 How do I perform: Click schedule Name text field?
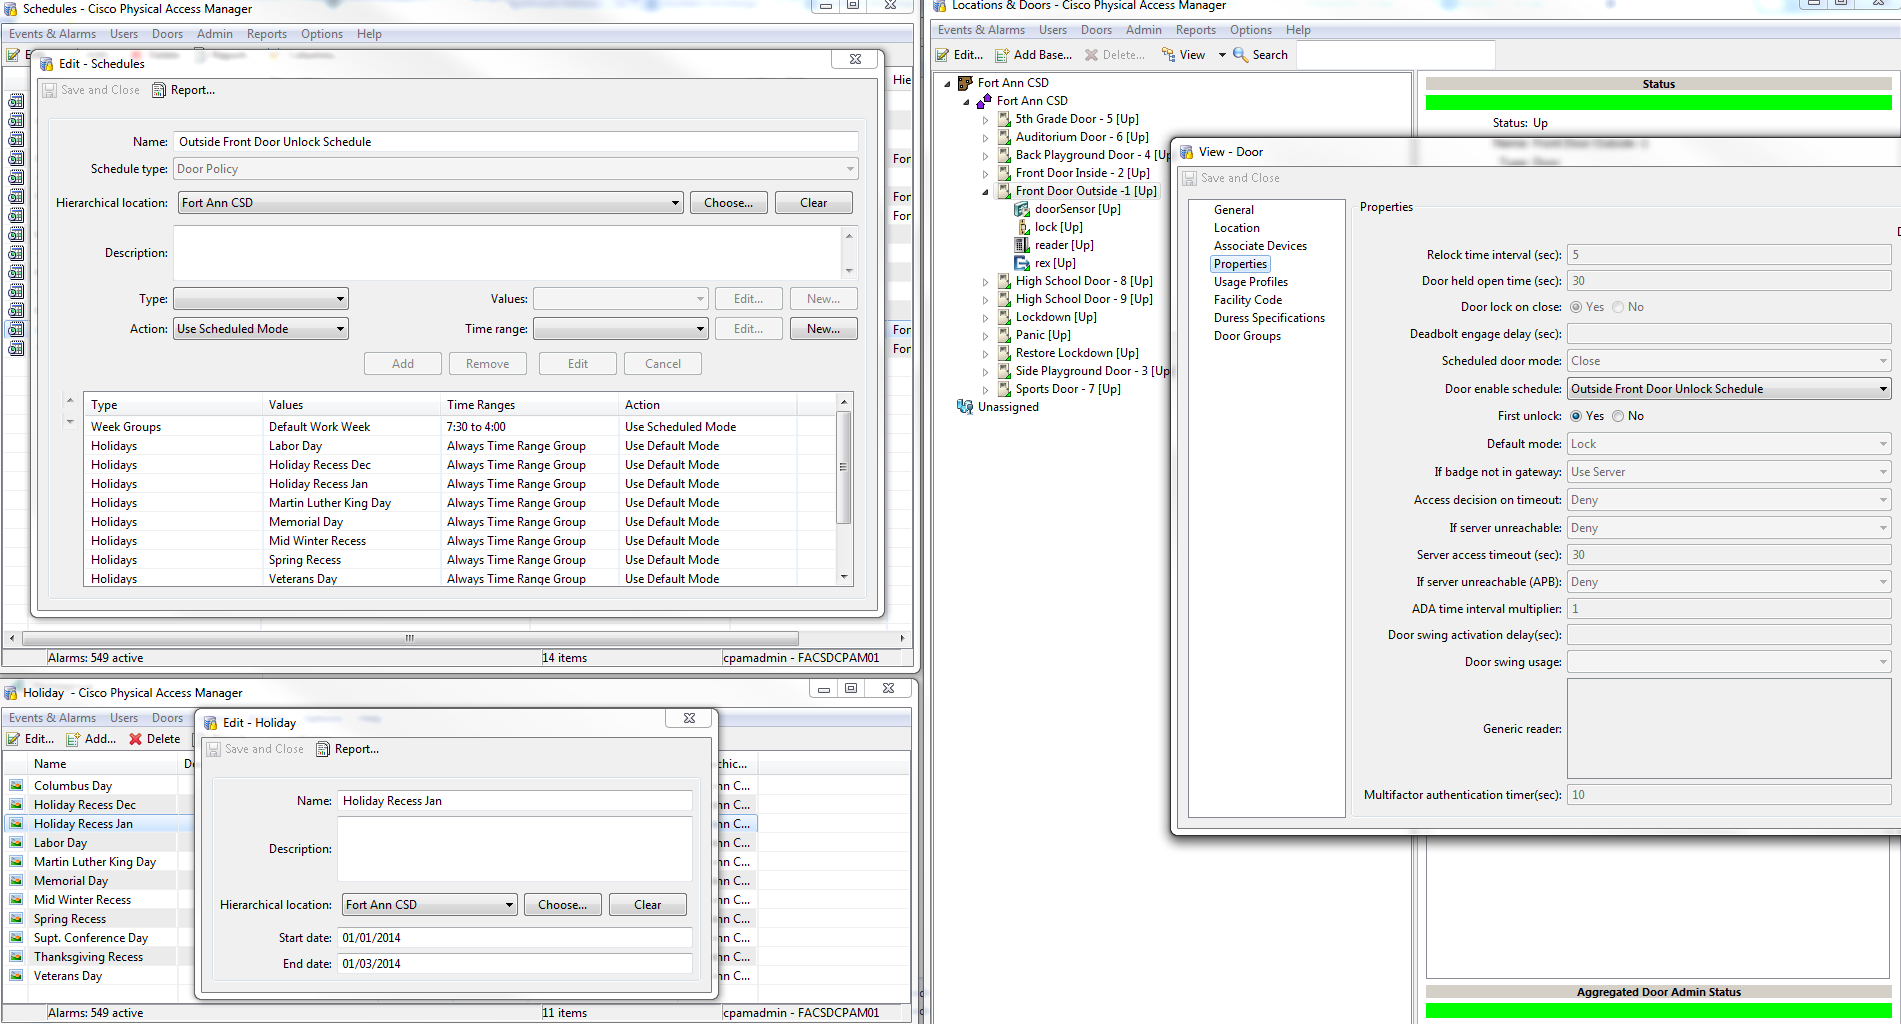[515, 142]
